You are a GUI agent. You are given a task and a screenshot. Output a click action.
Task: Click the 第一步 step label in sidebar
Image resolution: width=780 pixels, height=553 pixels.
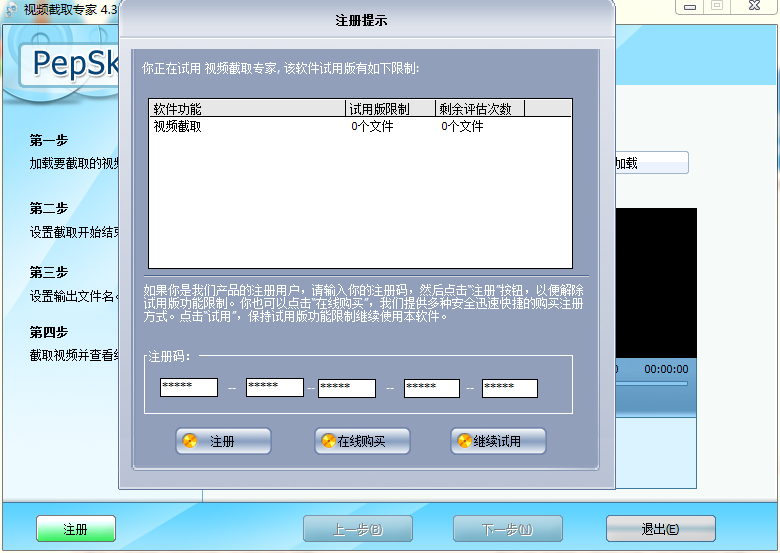(49, 140)
